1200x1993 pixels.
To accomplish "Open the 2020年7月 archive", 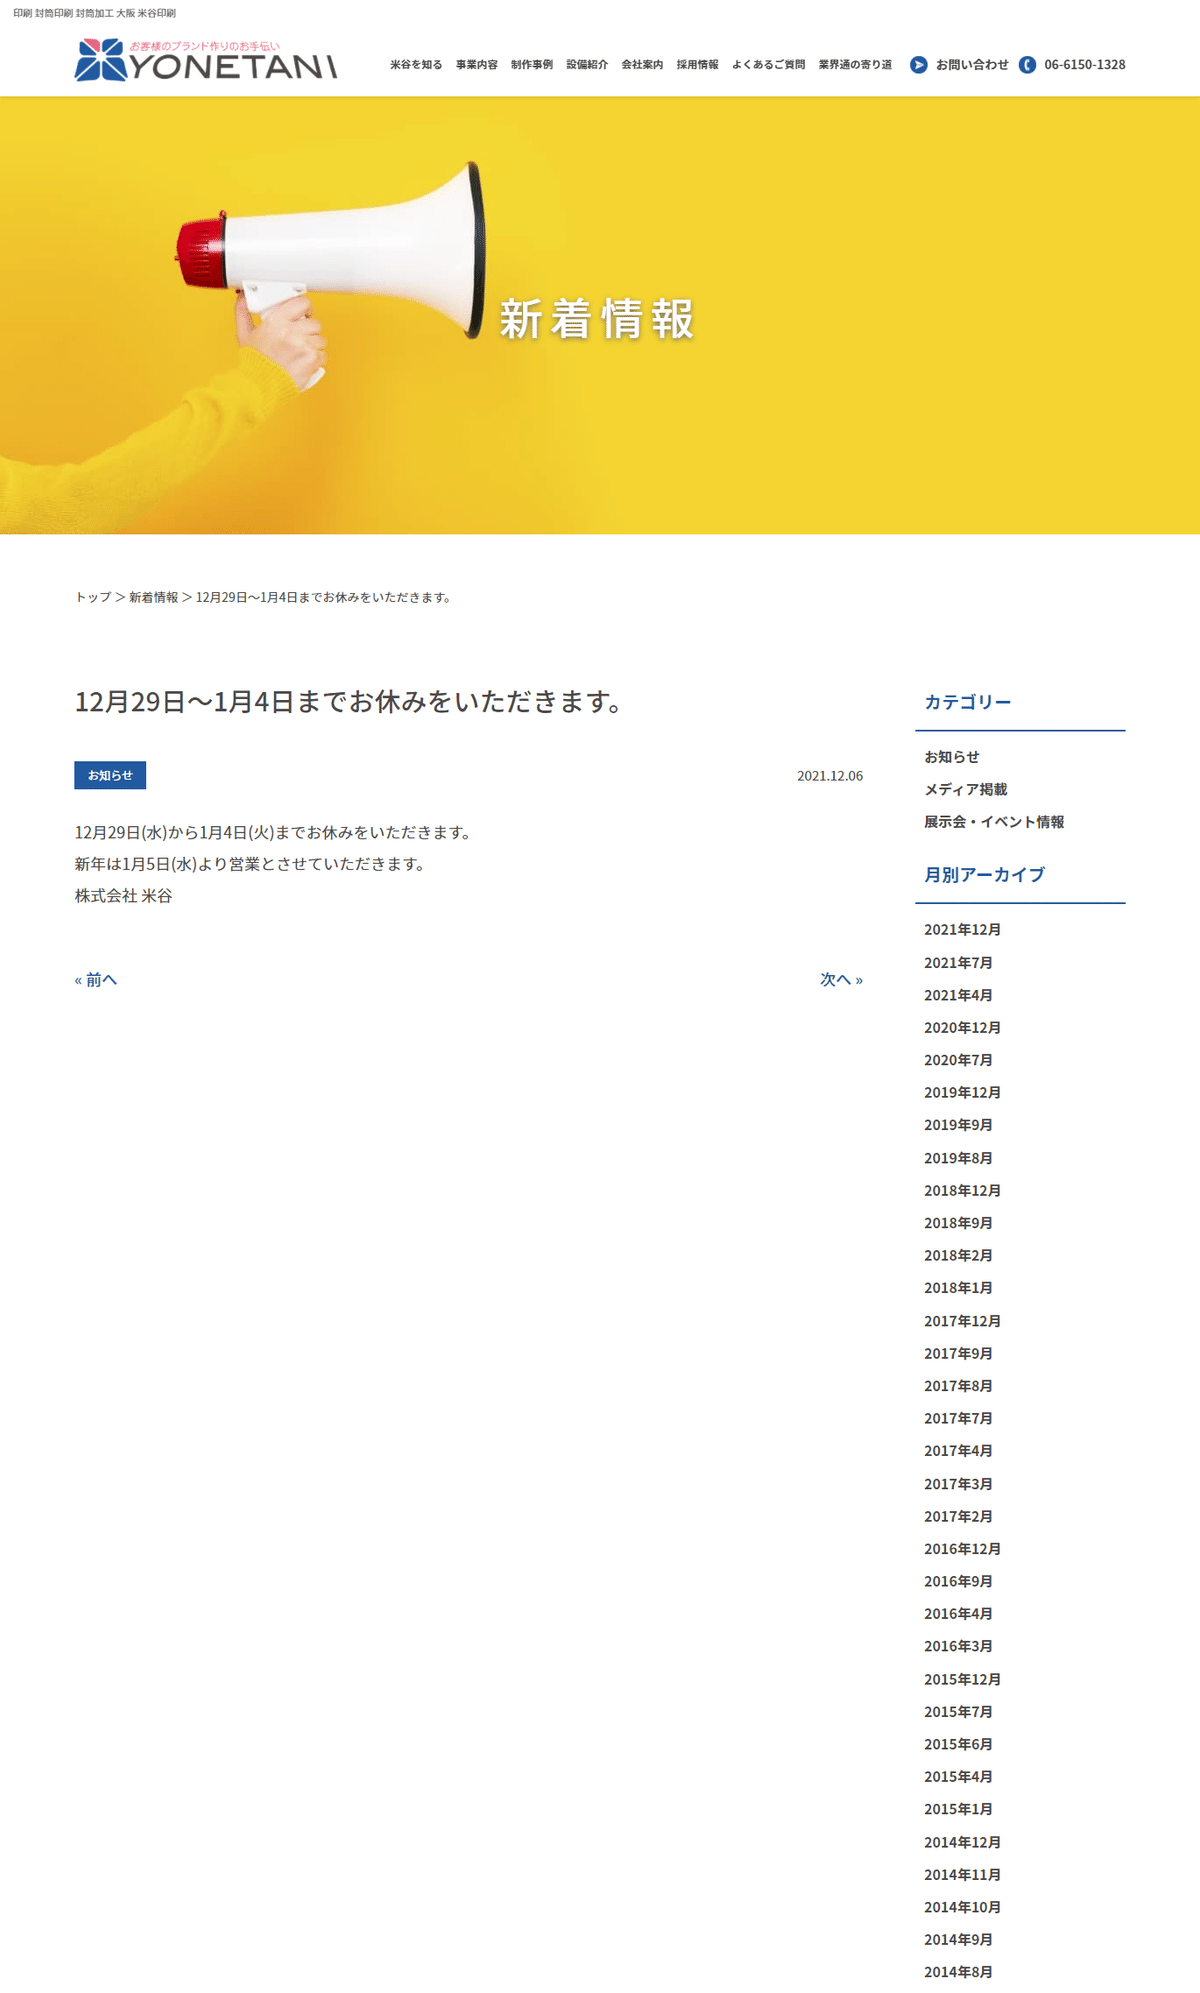I will (958, 1060).
